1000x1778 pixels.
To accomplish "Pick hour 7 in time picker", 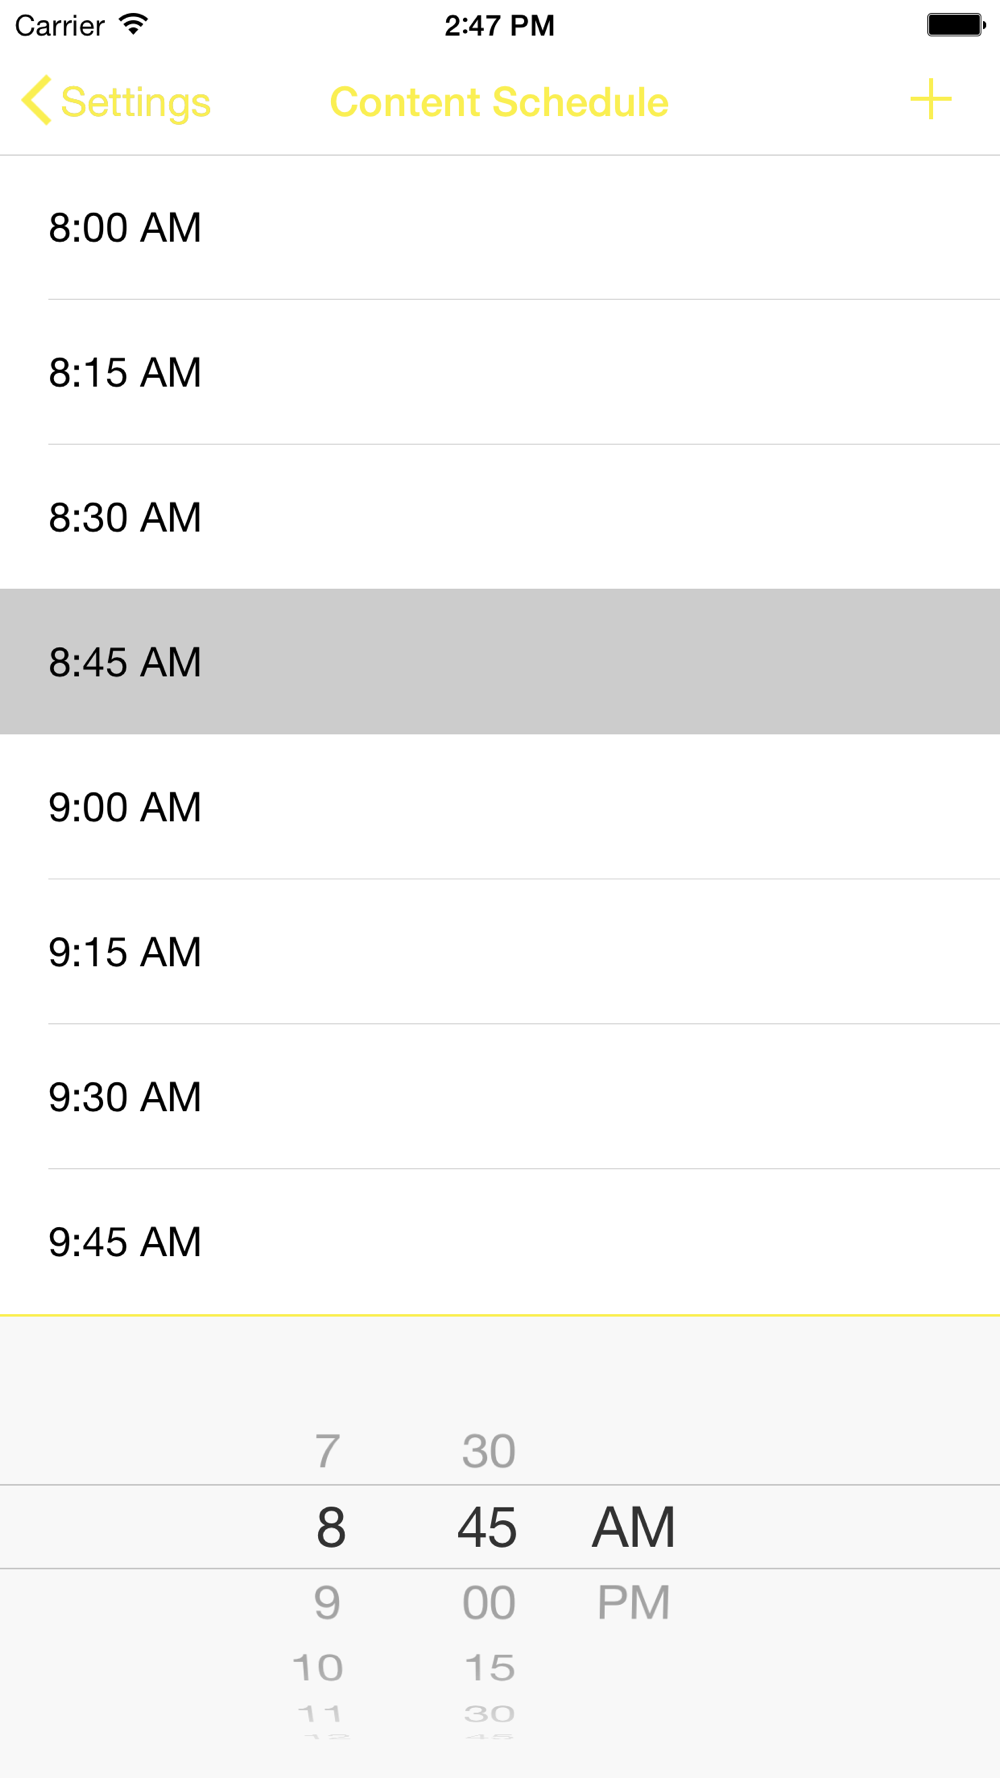I will 328,1451.
